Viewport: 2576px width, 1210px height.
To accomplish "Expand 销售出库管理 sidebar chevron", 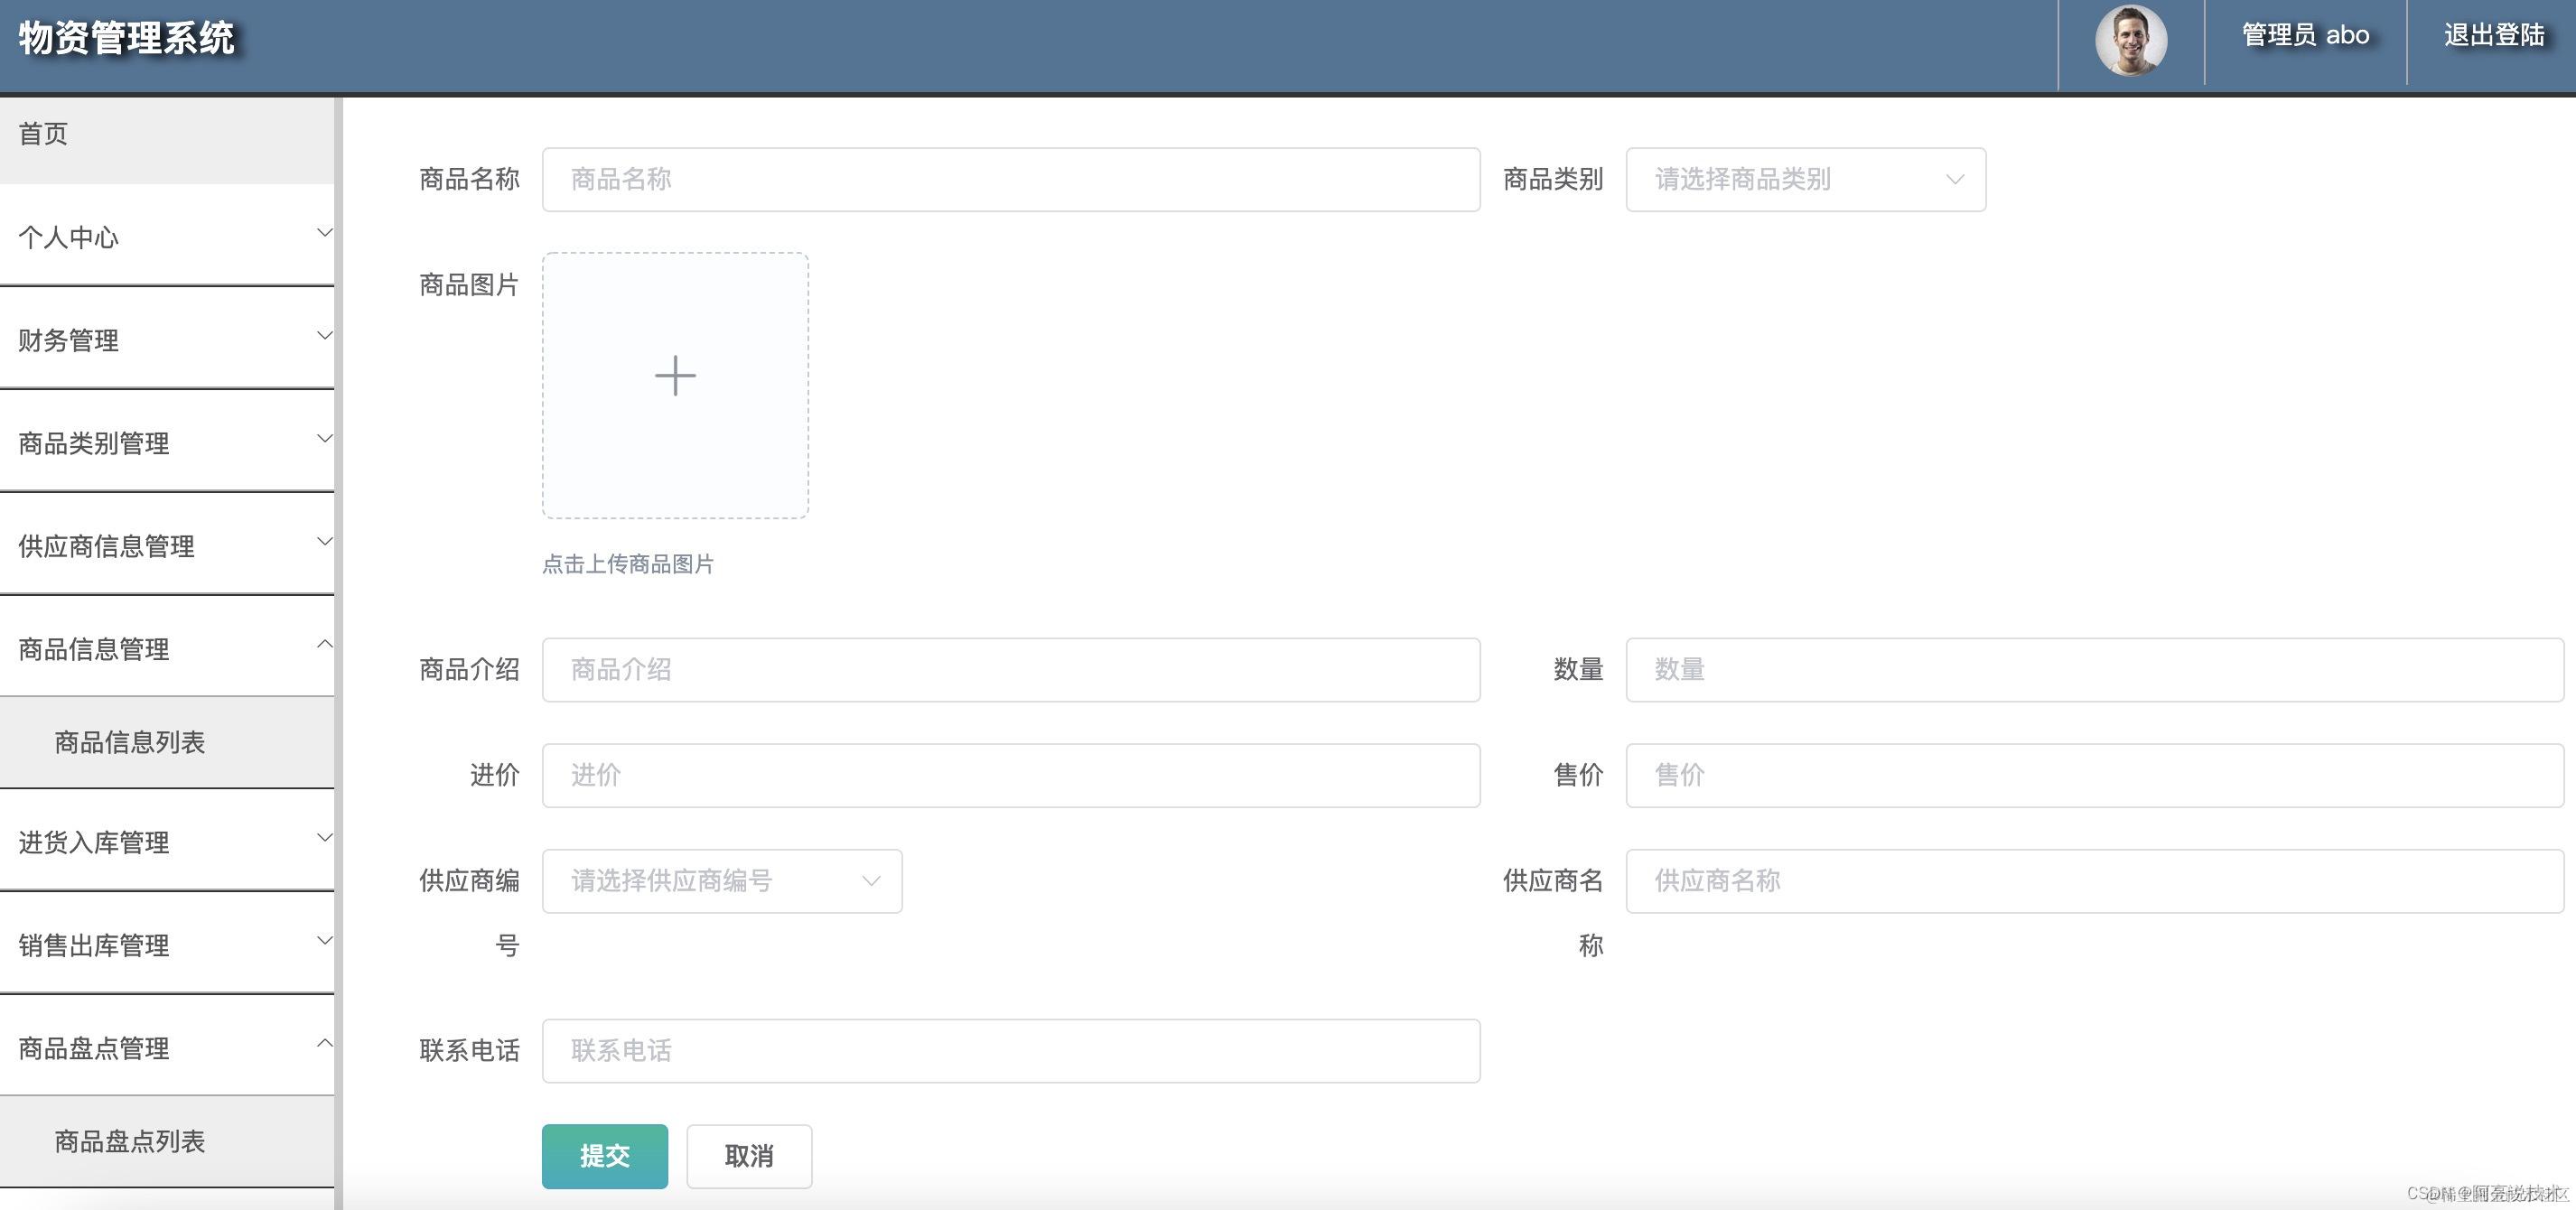I will (x=324, y=941).
